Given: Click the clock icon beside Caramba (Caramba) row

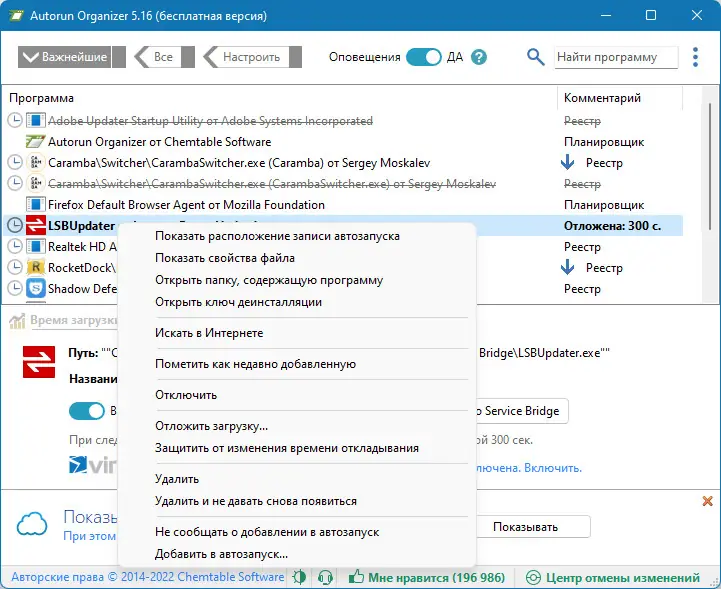Looking at the screenshot, I should pos(15,162).
